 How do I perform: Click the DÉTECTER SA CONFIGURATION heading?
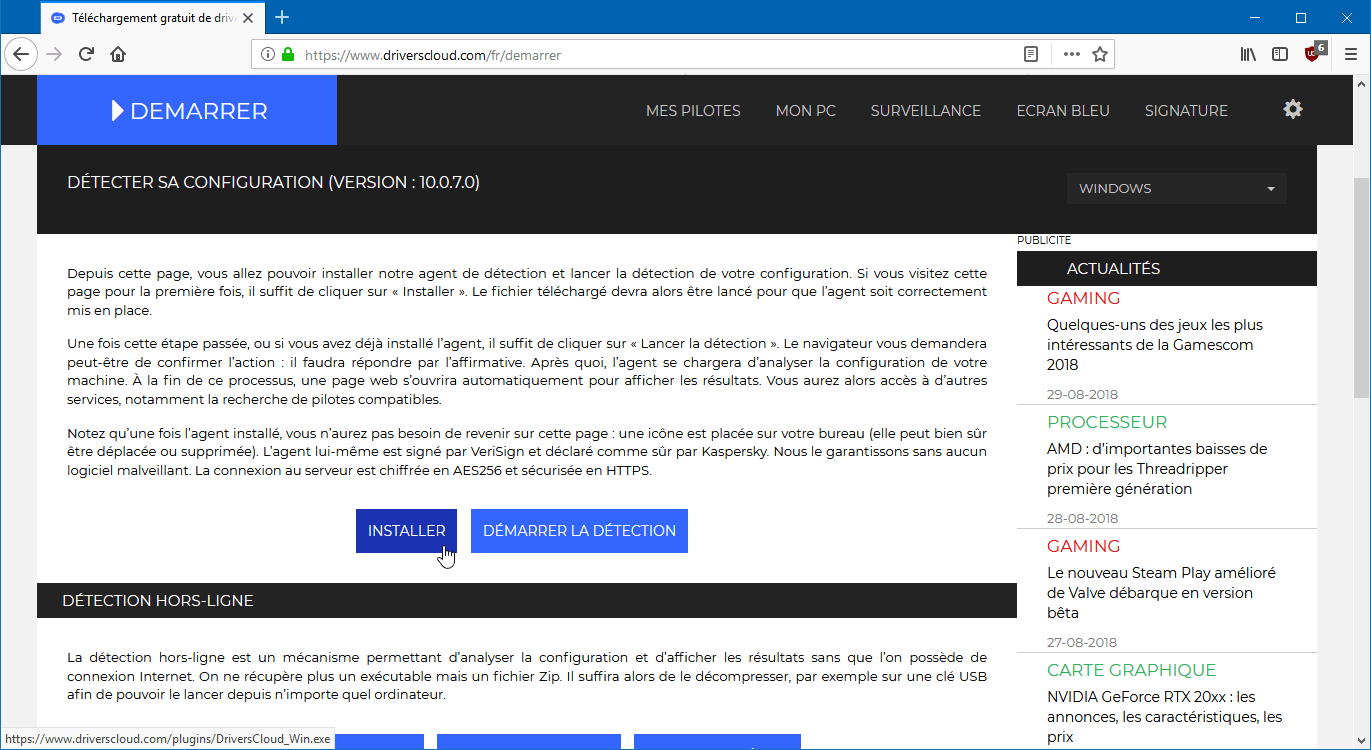tap(273, 183)
